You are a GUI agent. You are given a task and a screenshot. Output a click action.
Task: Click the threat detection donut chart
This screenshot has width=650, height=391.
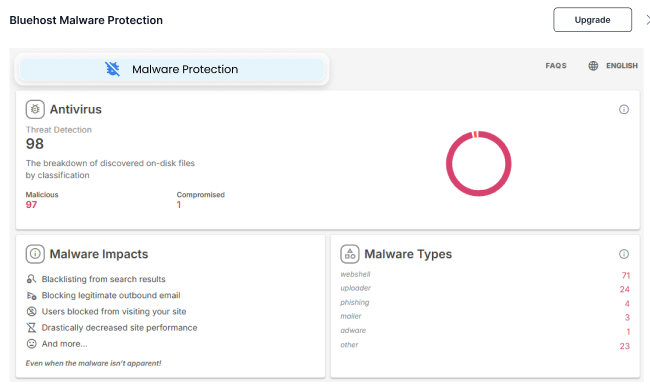(478, 163)
